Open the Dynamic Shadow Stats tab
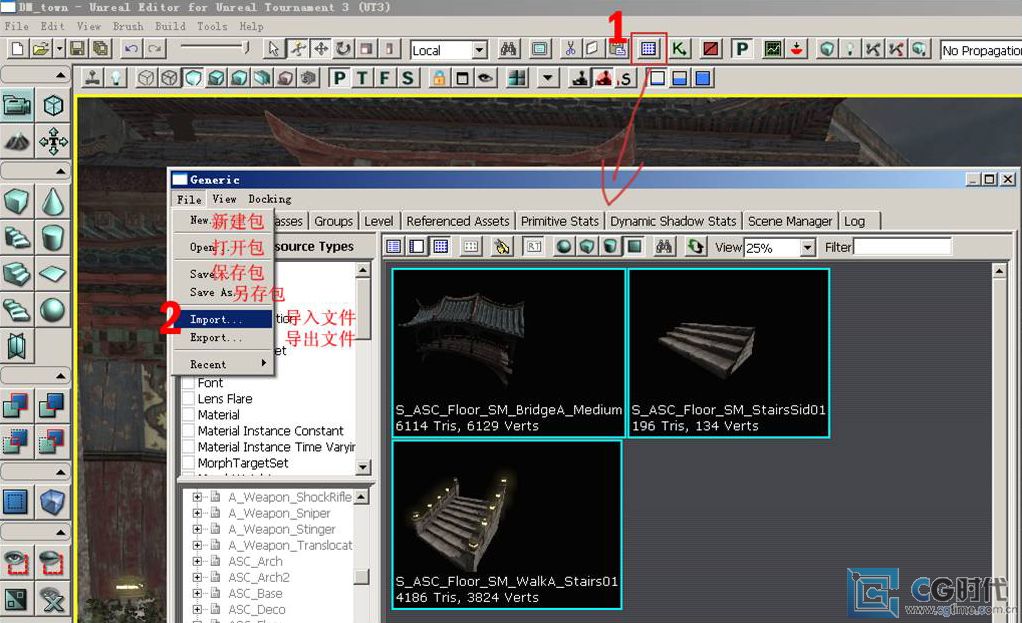This screenshot has height=623, width=1022. (x=673, y=222)
